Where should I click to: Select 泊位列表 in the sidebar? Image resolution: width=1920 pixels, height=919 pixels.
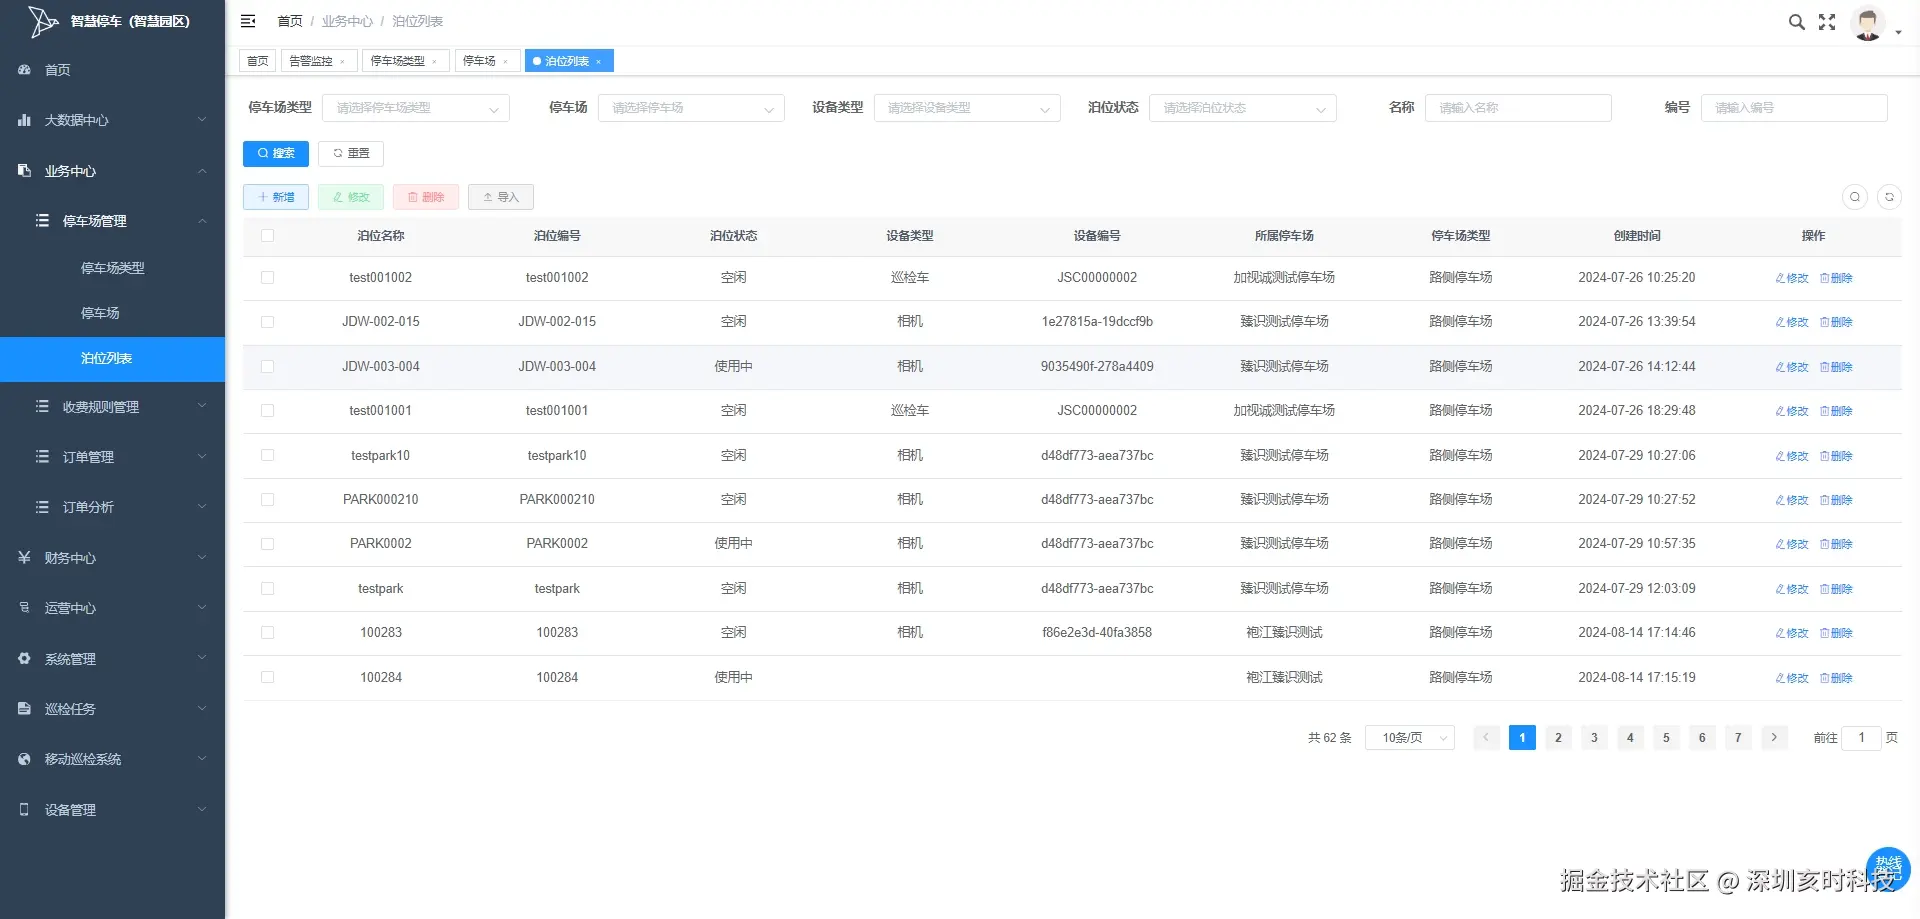pos(112,358)
